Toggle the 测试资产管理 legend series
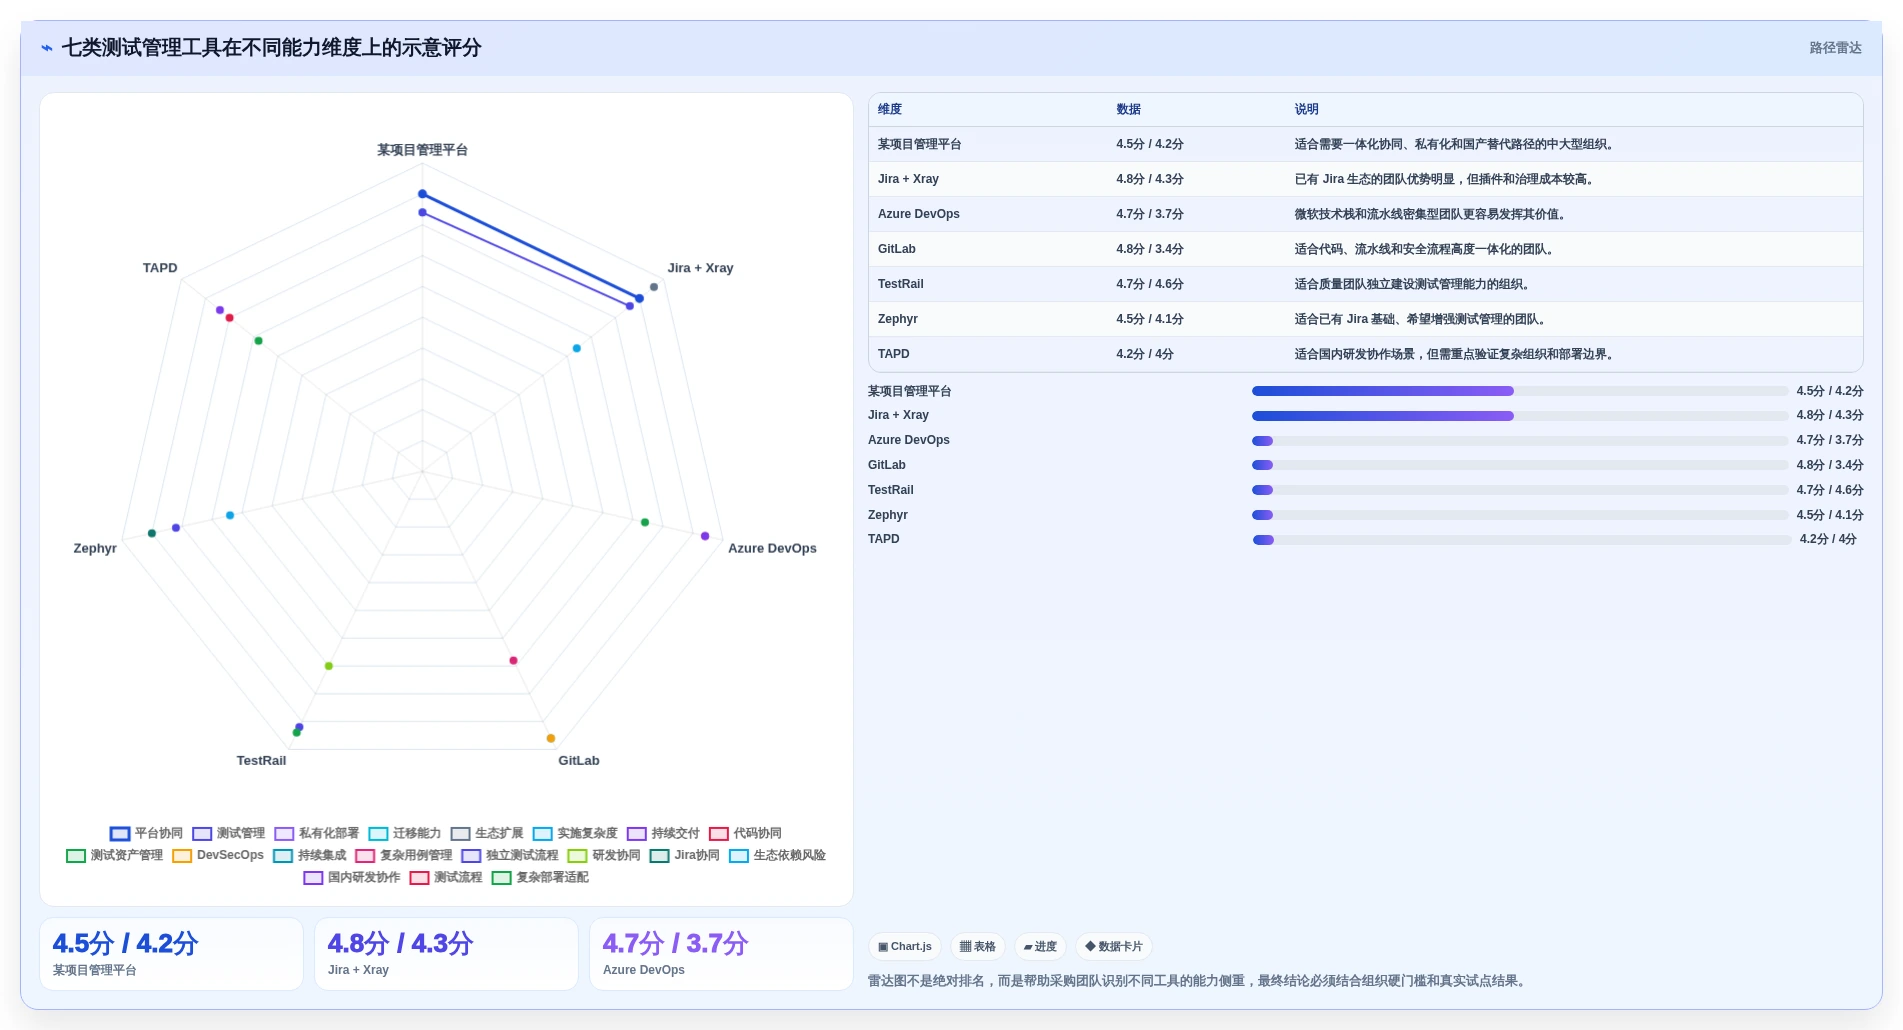Viewport: 1903px width, 1030px height. tap(114, 855)
